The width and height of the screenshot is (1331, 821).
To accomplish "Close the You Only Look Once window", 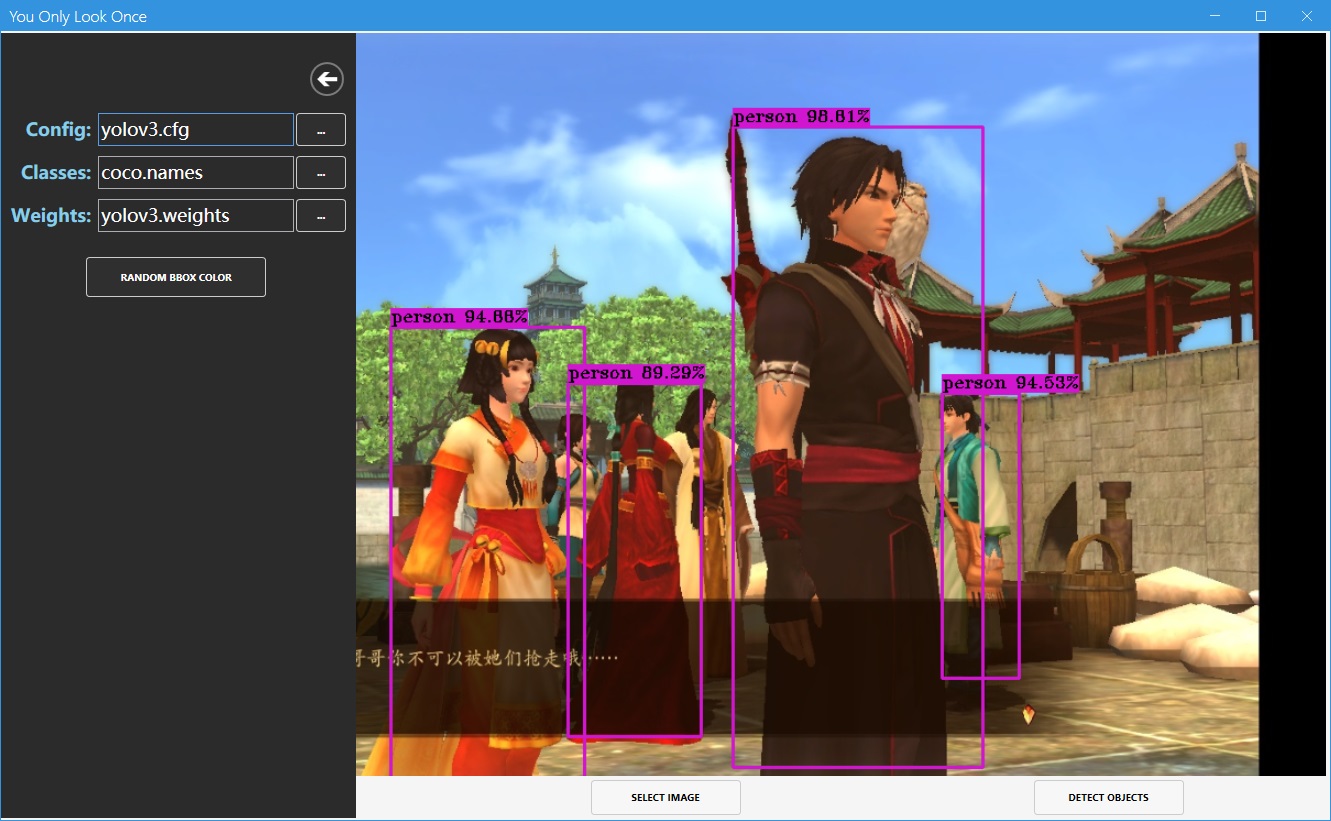I will coord(1307,16).
